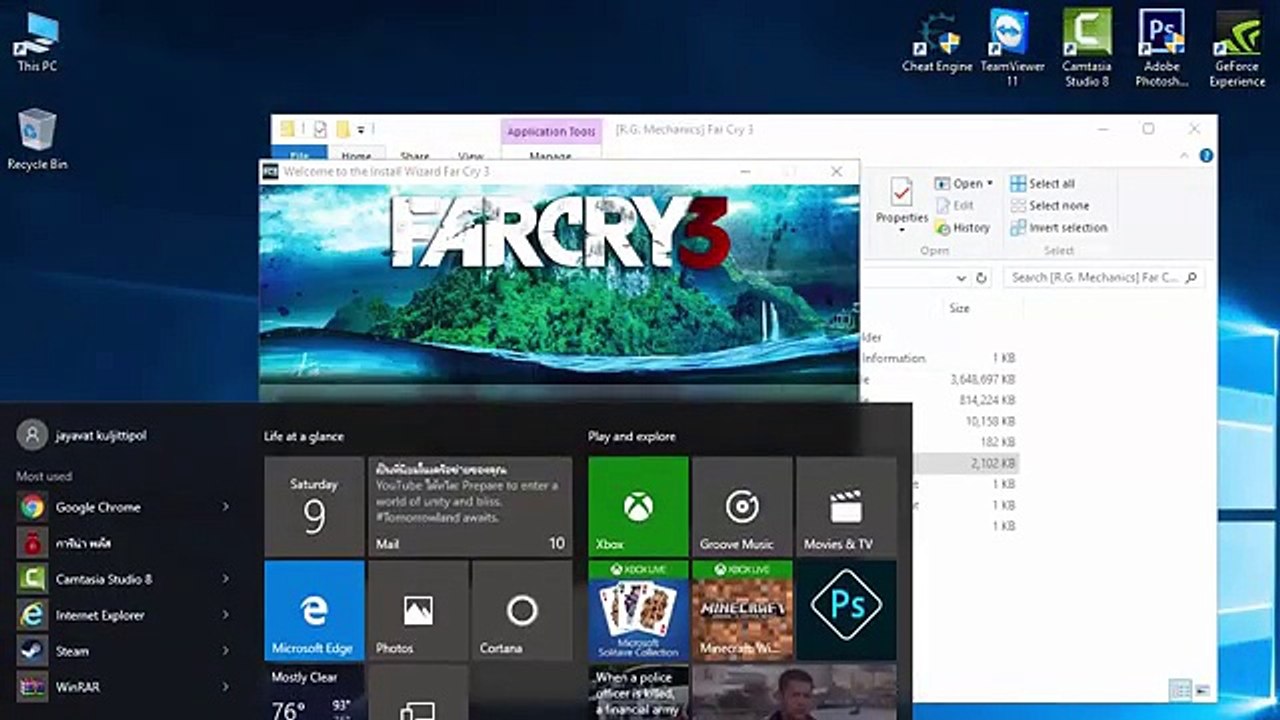Open the address bar history dropdown
This screenshot has width=1280, height=720.
coord(961,278)
